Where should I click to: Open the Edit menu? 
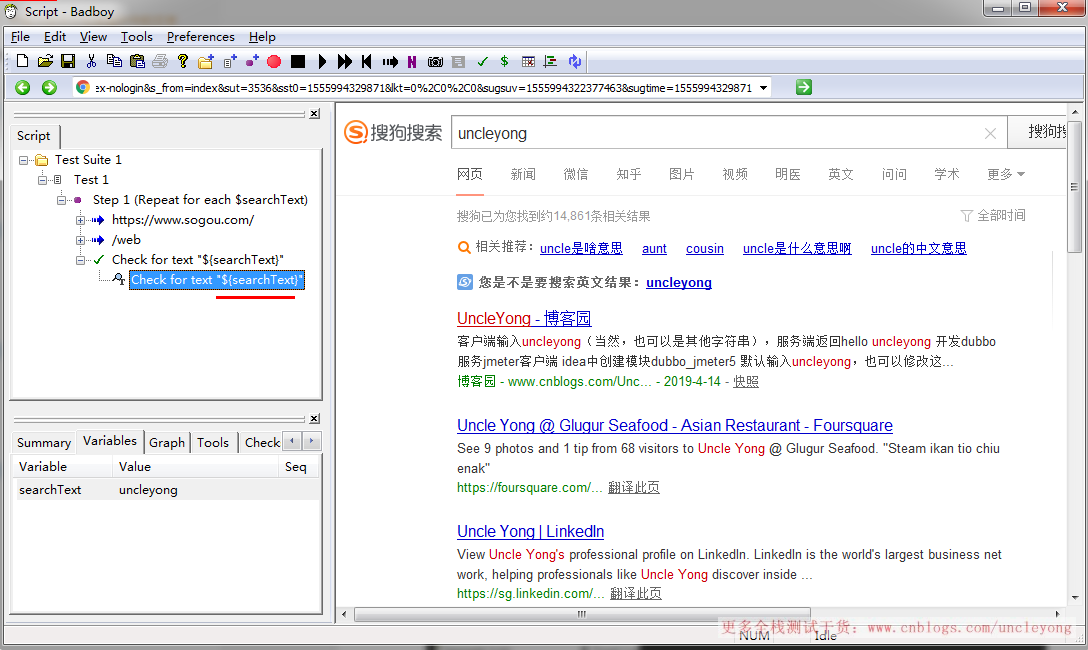(55, 37)
